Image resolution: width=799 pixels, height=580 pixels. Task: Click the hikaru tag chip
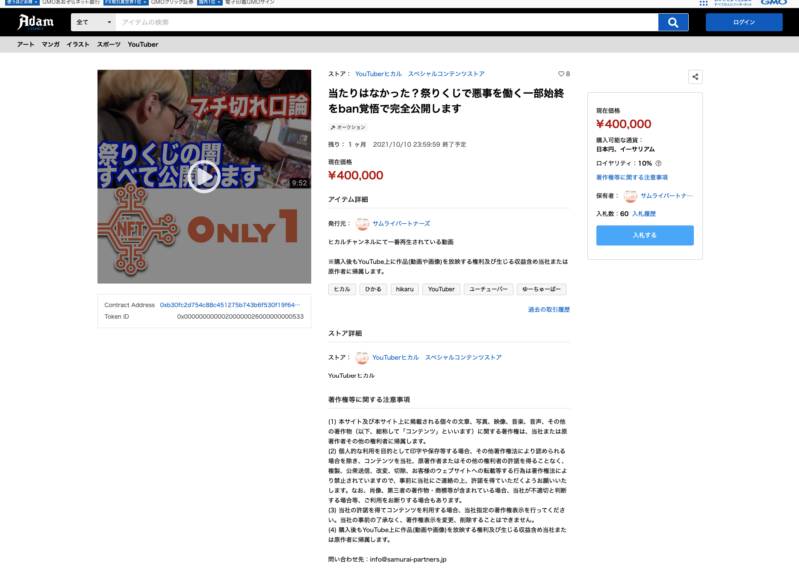(x=404, y=289)
